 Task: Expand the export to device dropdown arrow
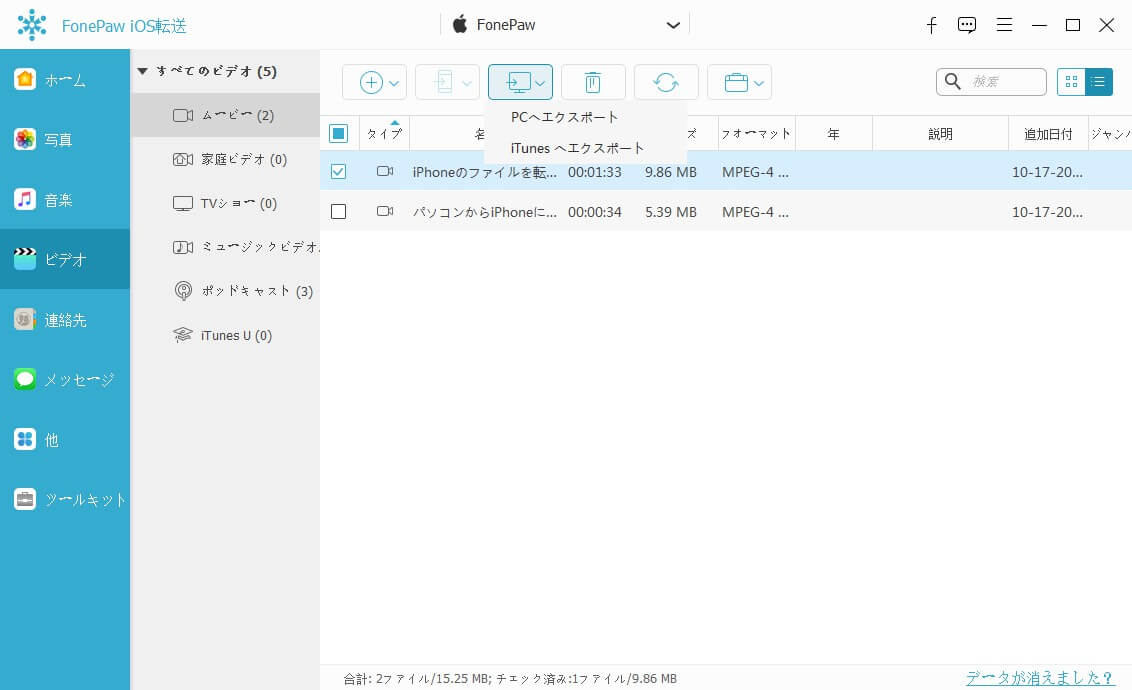tap(467, 83)
